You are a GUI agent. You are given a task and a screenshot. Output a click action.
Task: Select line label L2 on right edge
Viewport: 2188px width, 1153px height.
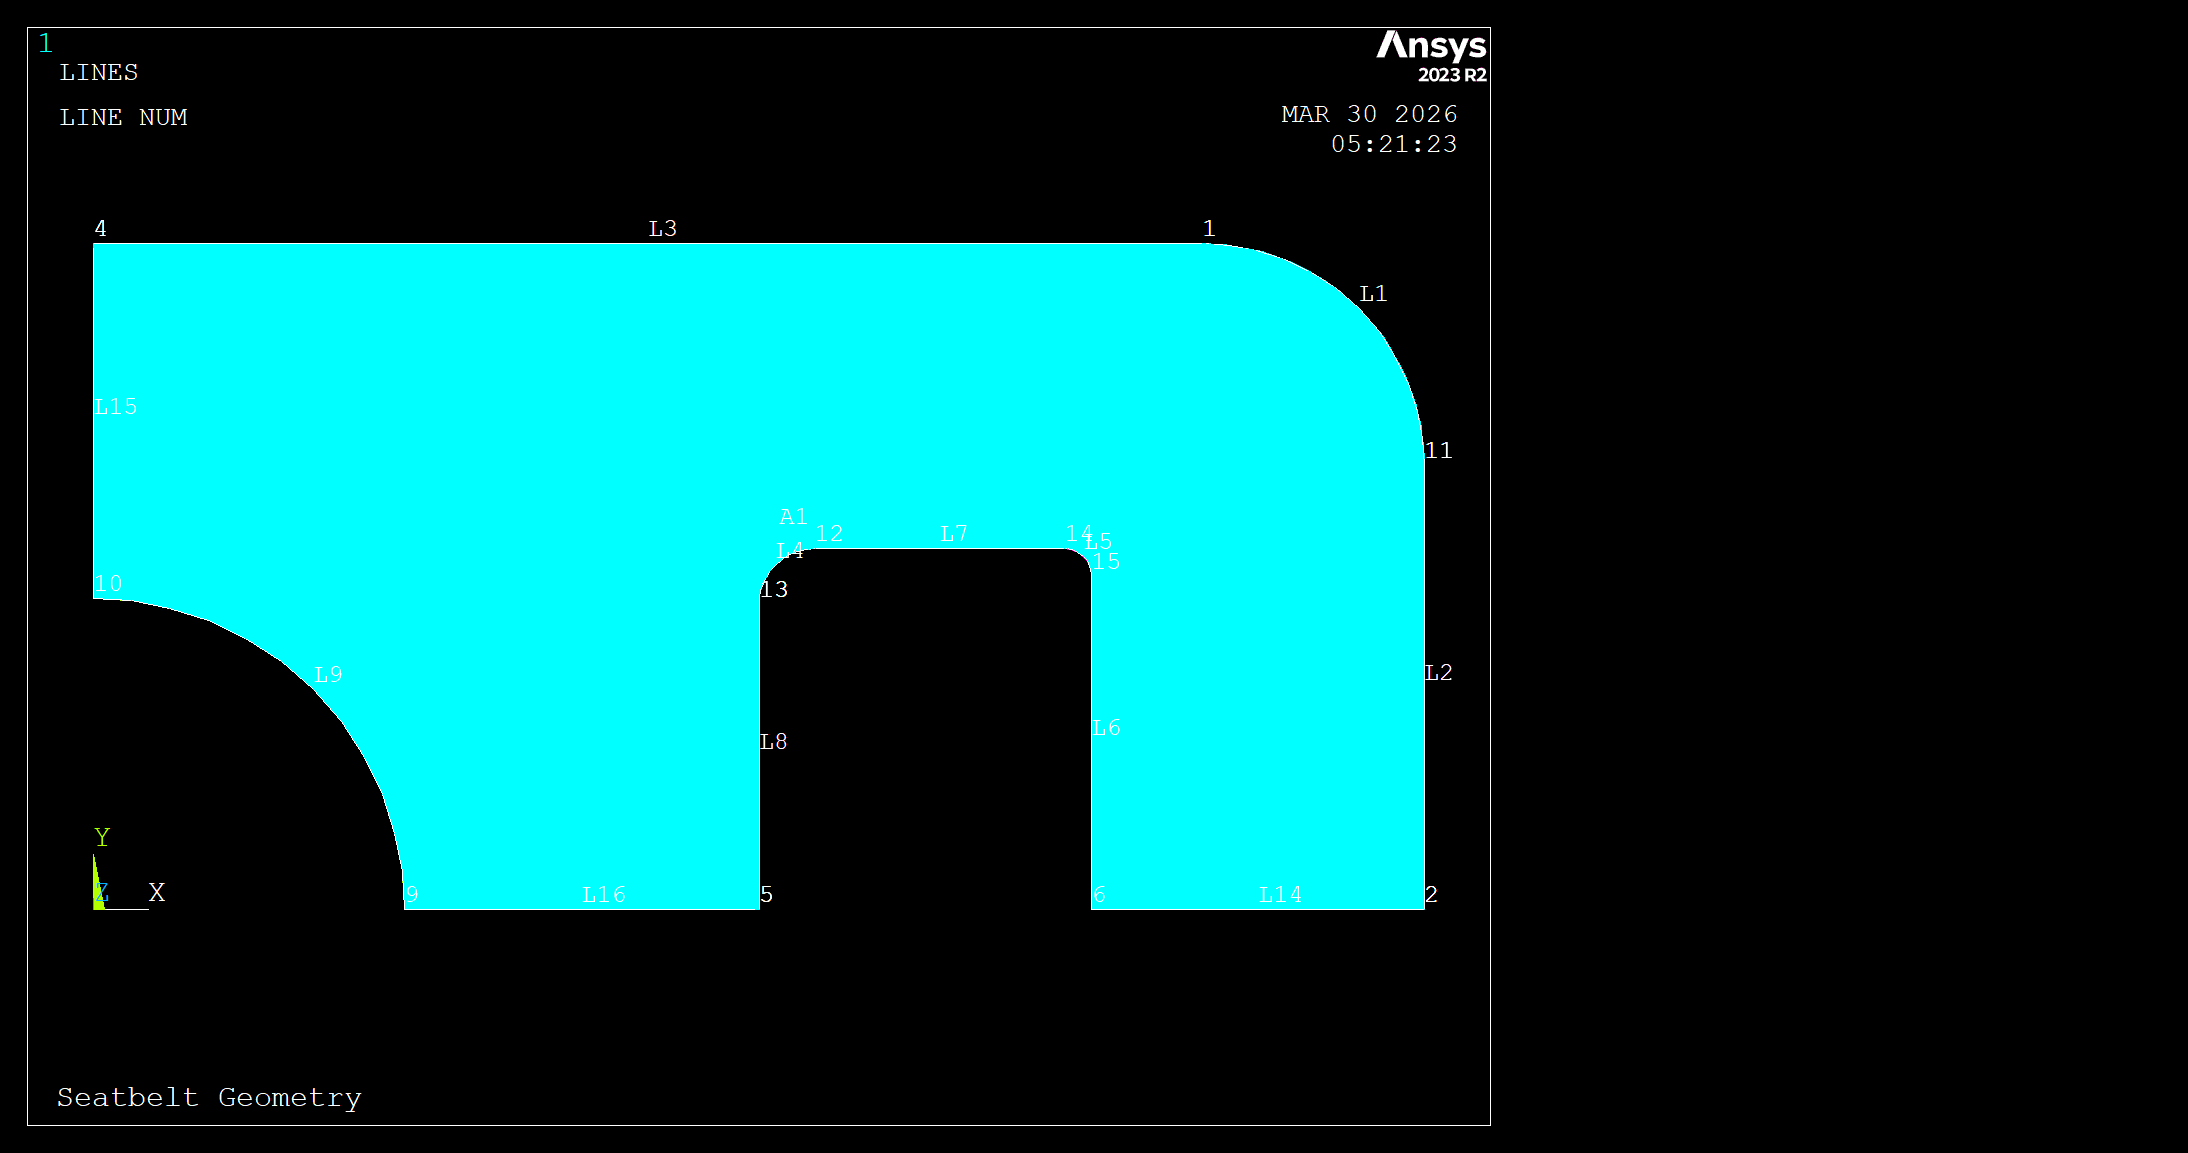point(1438,673)
